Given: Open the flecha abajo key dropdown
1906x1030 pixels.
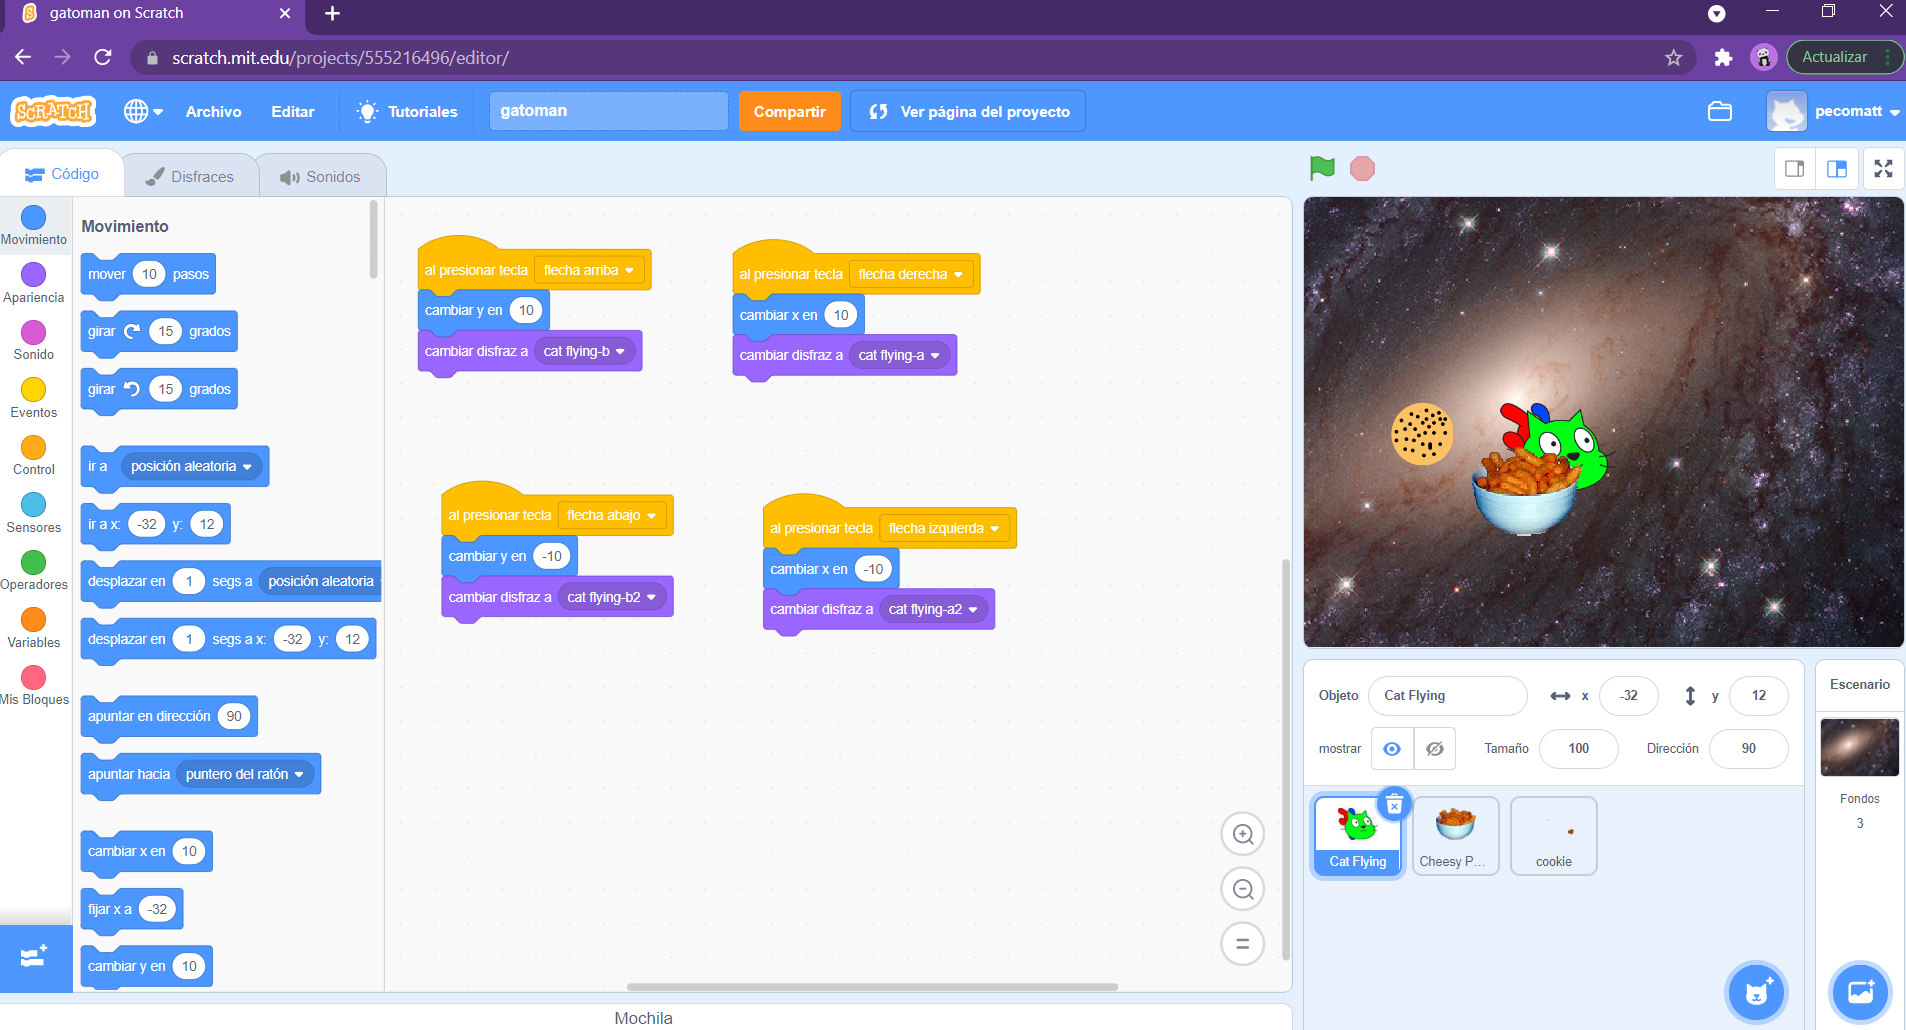Looking at the screenshot, I should (x=612, y=515).
